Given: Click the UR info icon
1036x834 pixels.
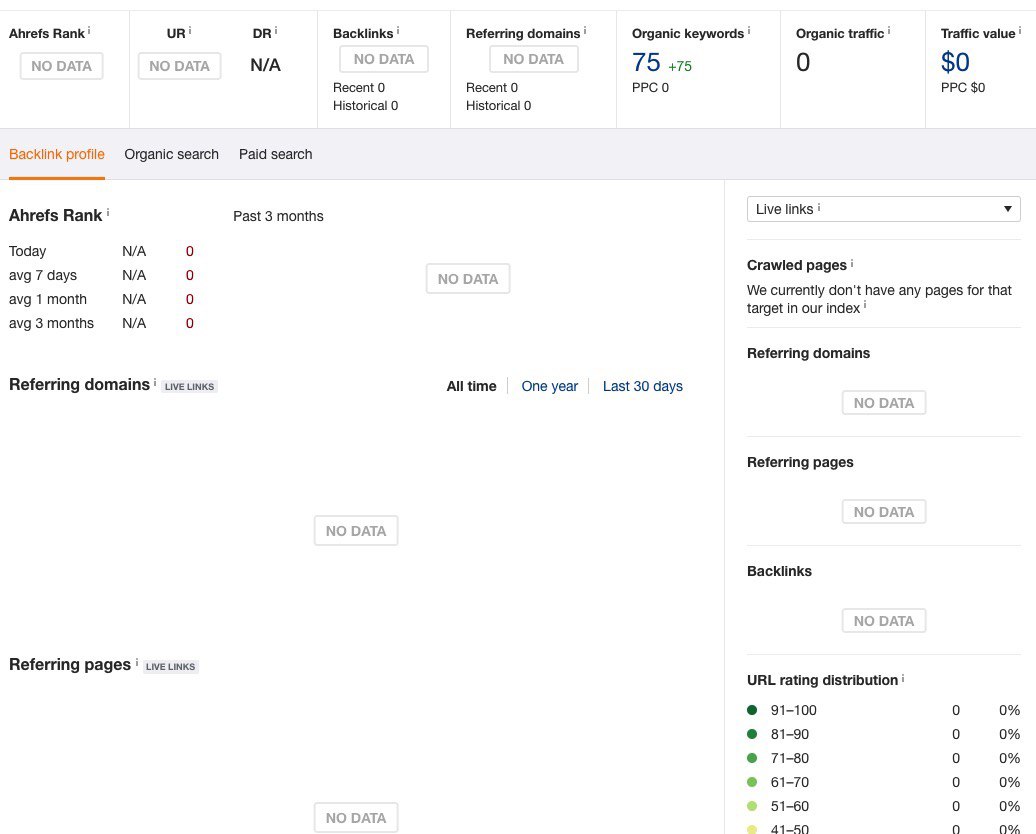Looking at the screenshot, I should tap(190, 30).
